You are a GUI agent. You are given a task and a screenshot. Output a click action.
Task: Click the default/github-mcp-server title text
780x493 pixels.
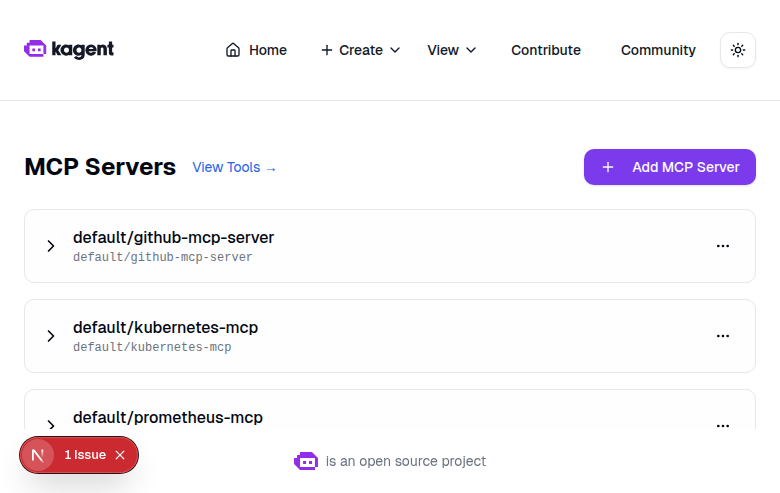tap(173, 238)
